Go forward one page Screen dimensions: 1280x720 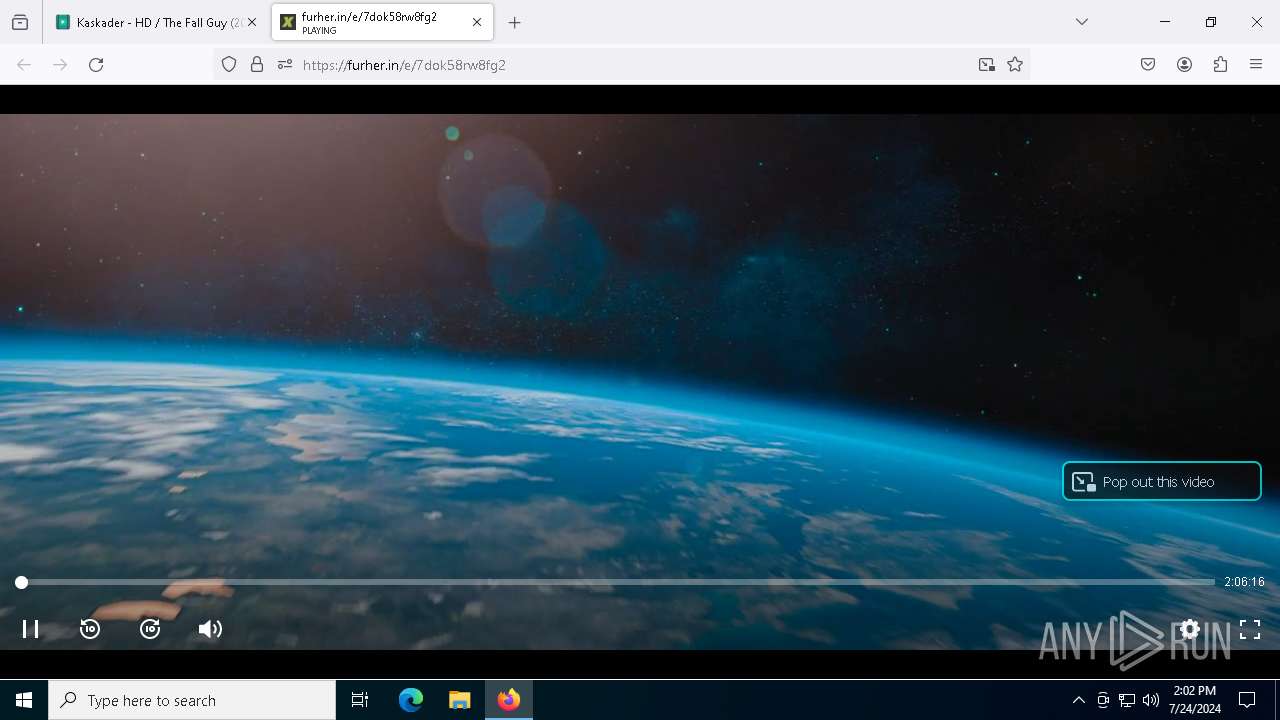pyautogui.click(x=60, y=65)
